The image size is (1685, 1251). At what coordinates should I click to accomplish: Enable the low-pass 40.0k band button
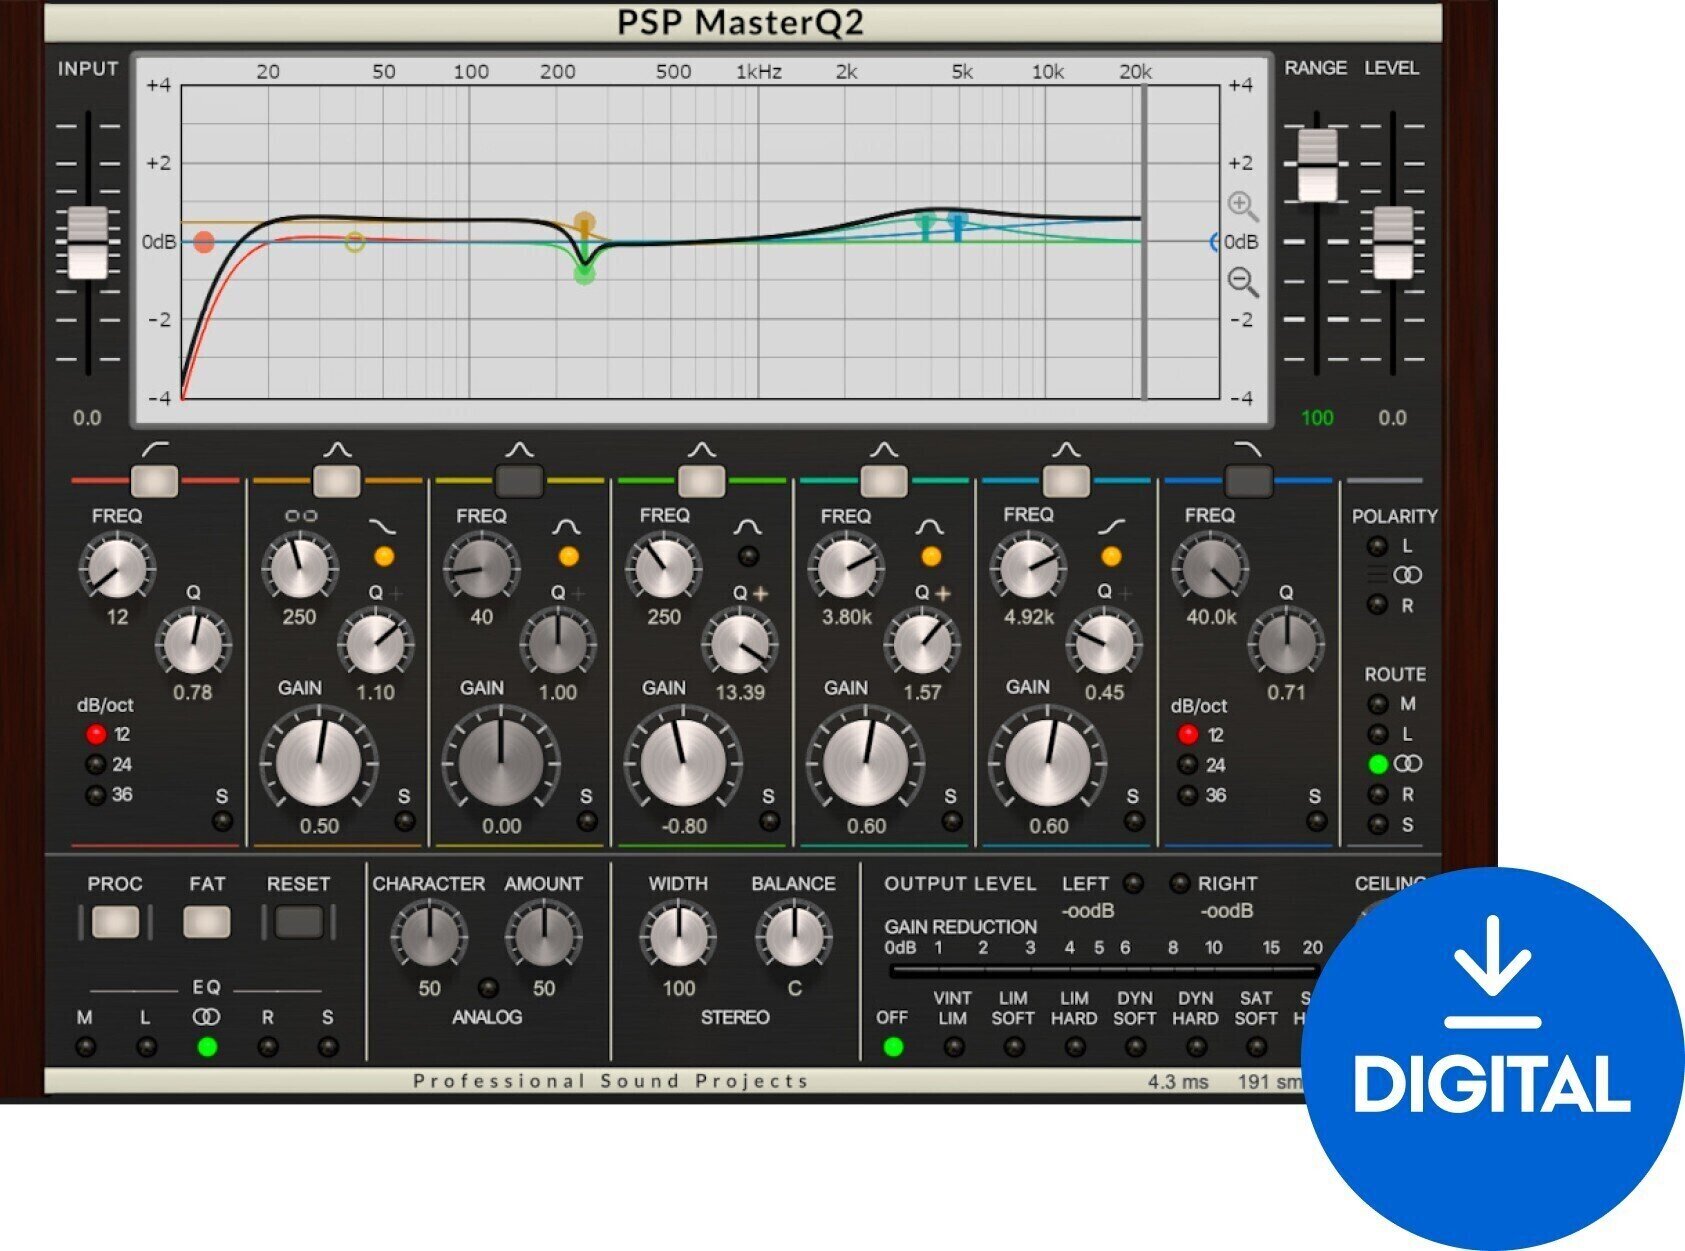[x=1248, y=481]
